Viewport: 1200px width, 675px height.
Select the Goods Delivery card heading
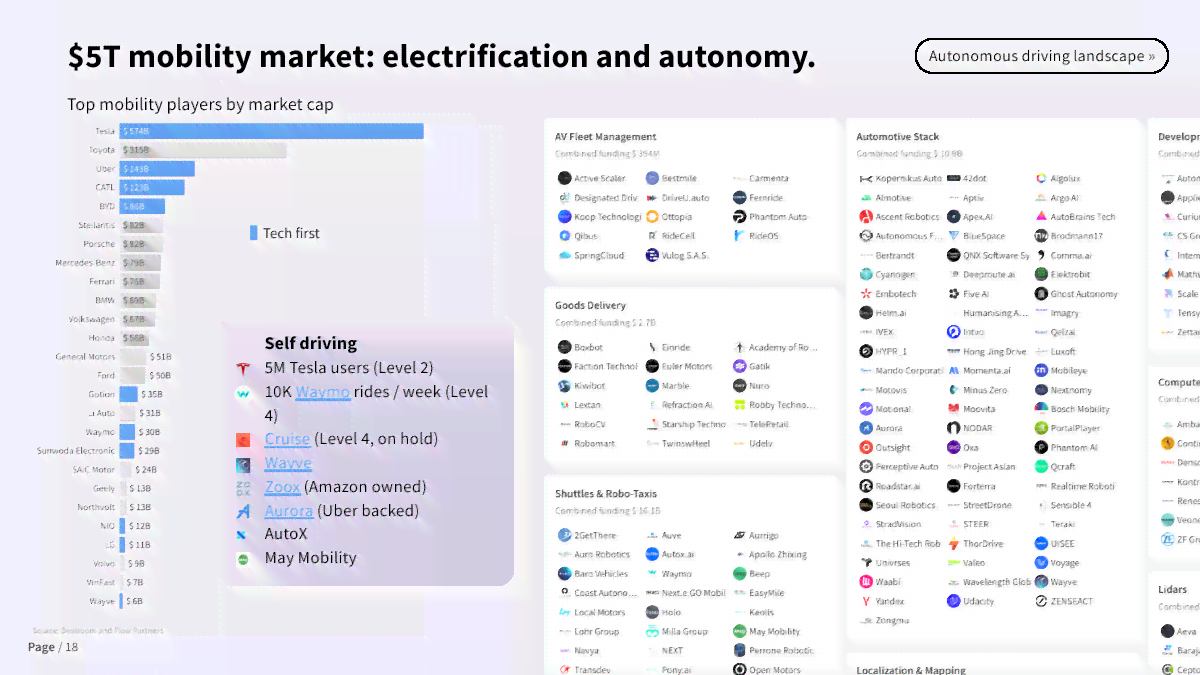(591, 306)
